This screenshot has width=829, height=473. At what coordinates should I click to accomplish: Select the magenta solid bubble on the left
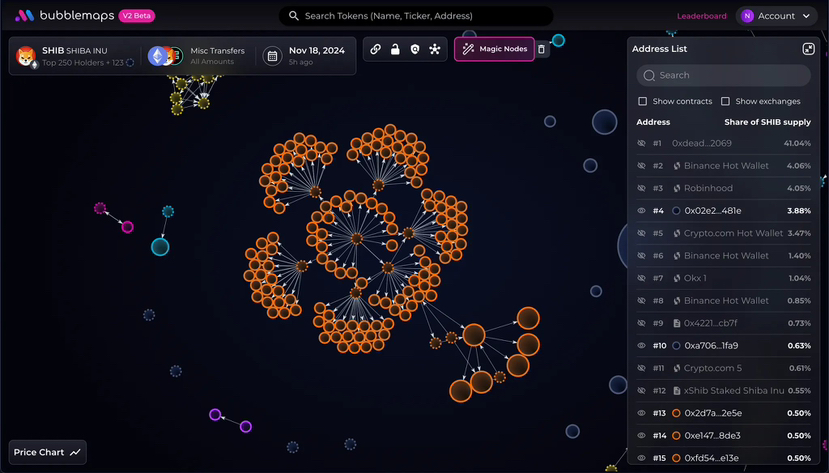pos(127,227)
